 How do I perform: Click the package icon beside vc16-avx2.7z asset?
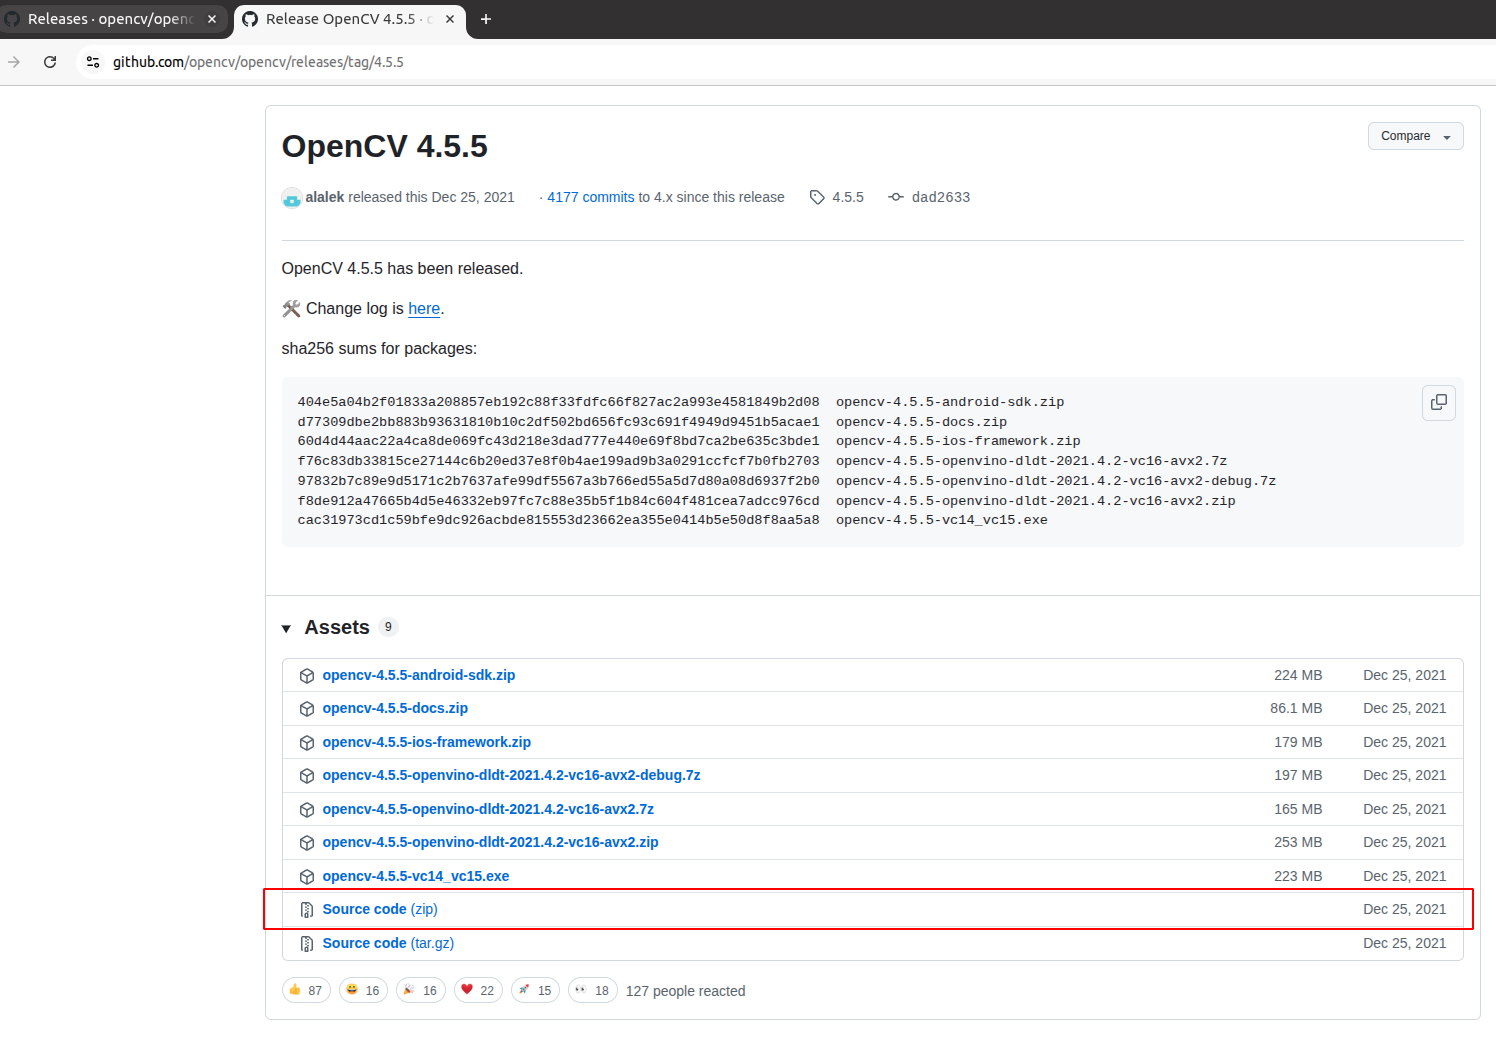click(307, 810)
